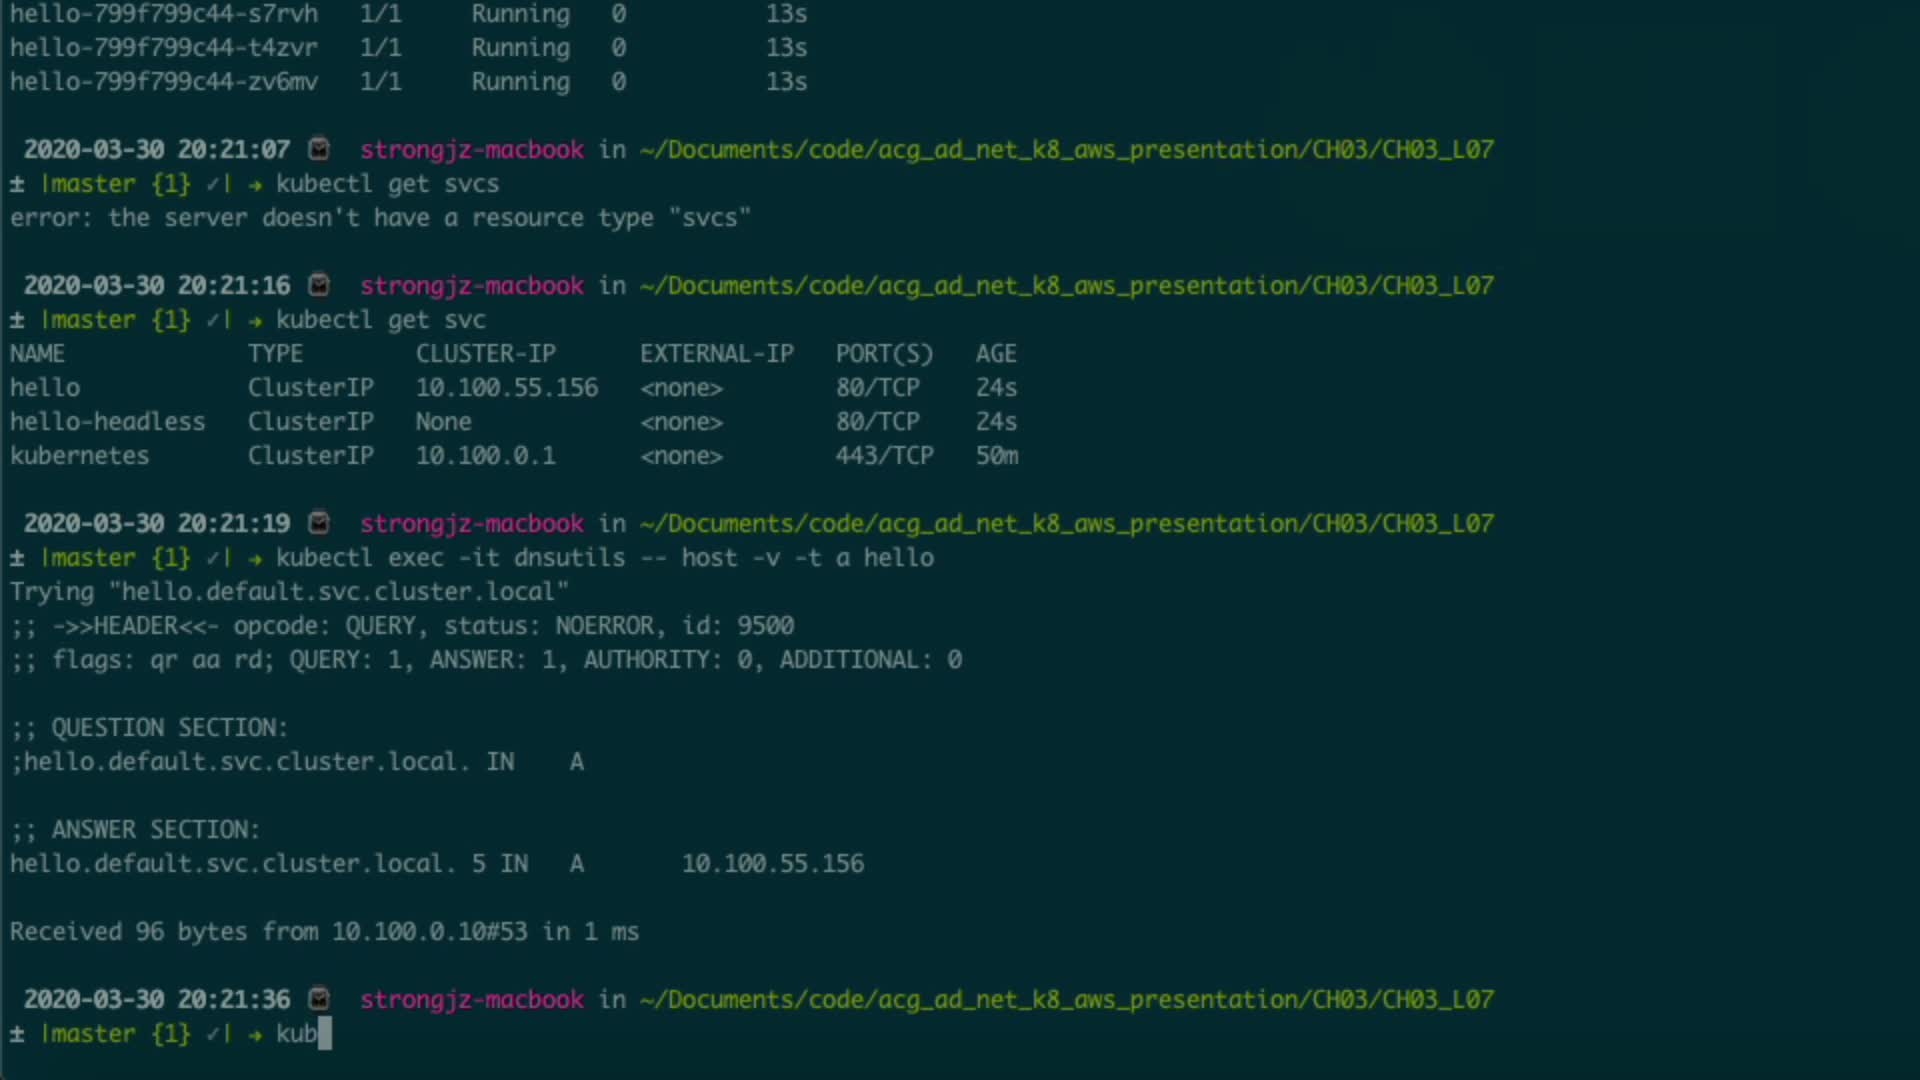Click the checkmark on the 'kubectl get svc' prompt line
Image resolution: width=1920 pixels, height=1080 pixels.
point(213,320)
